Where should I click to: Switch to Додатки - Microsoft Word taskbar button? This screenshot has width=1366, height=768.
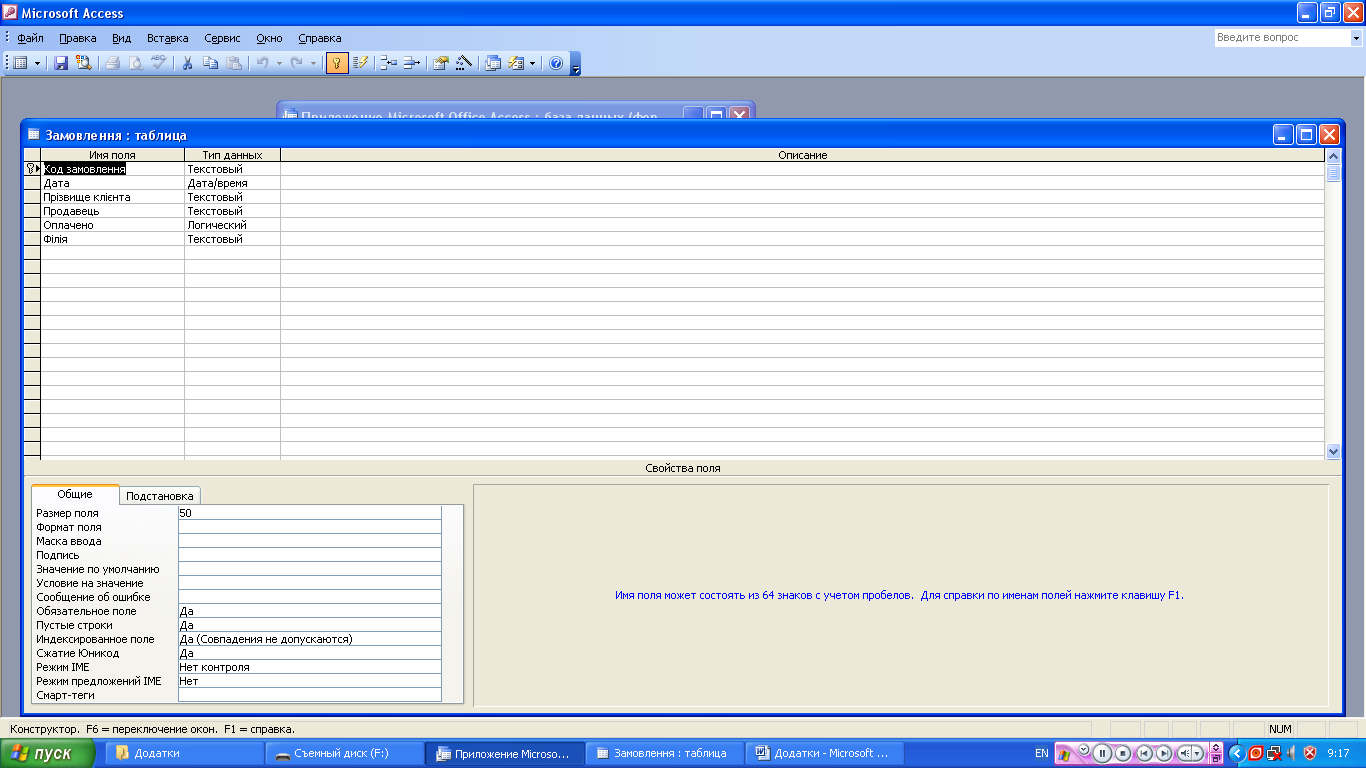click(824, 753)
